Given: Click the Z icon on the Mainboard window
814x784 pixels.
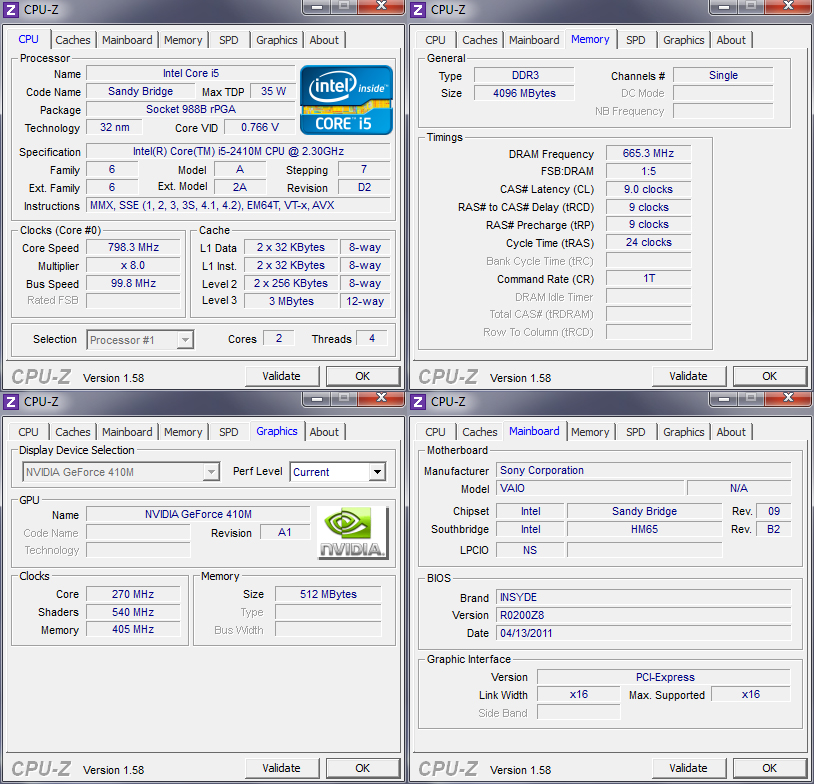Looking at the screenshot, I should [419, 401].
